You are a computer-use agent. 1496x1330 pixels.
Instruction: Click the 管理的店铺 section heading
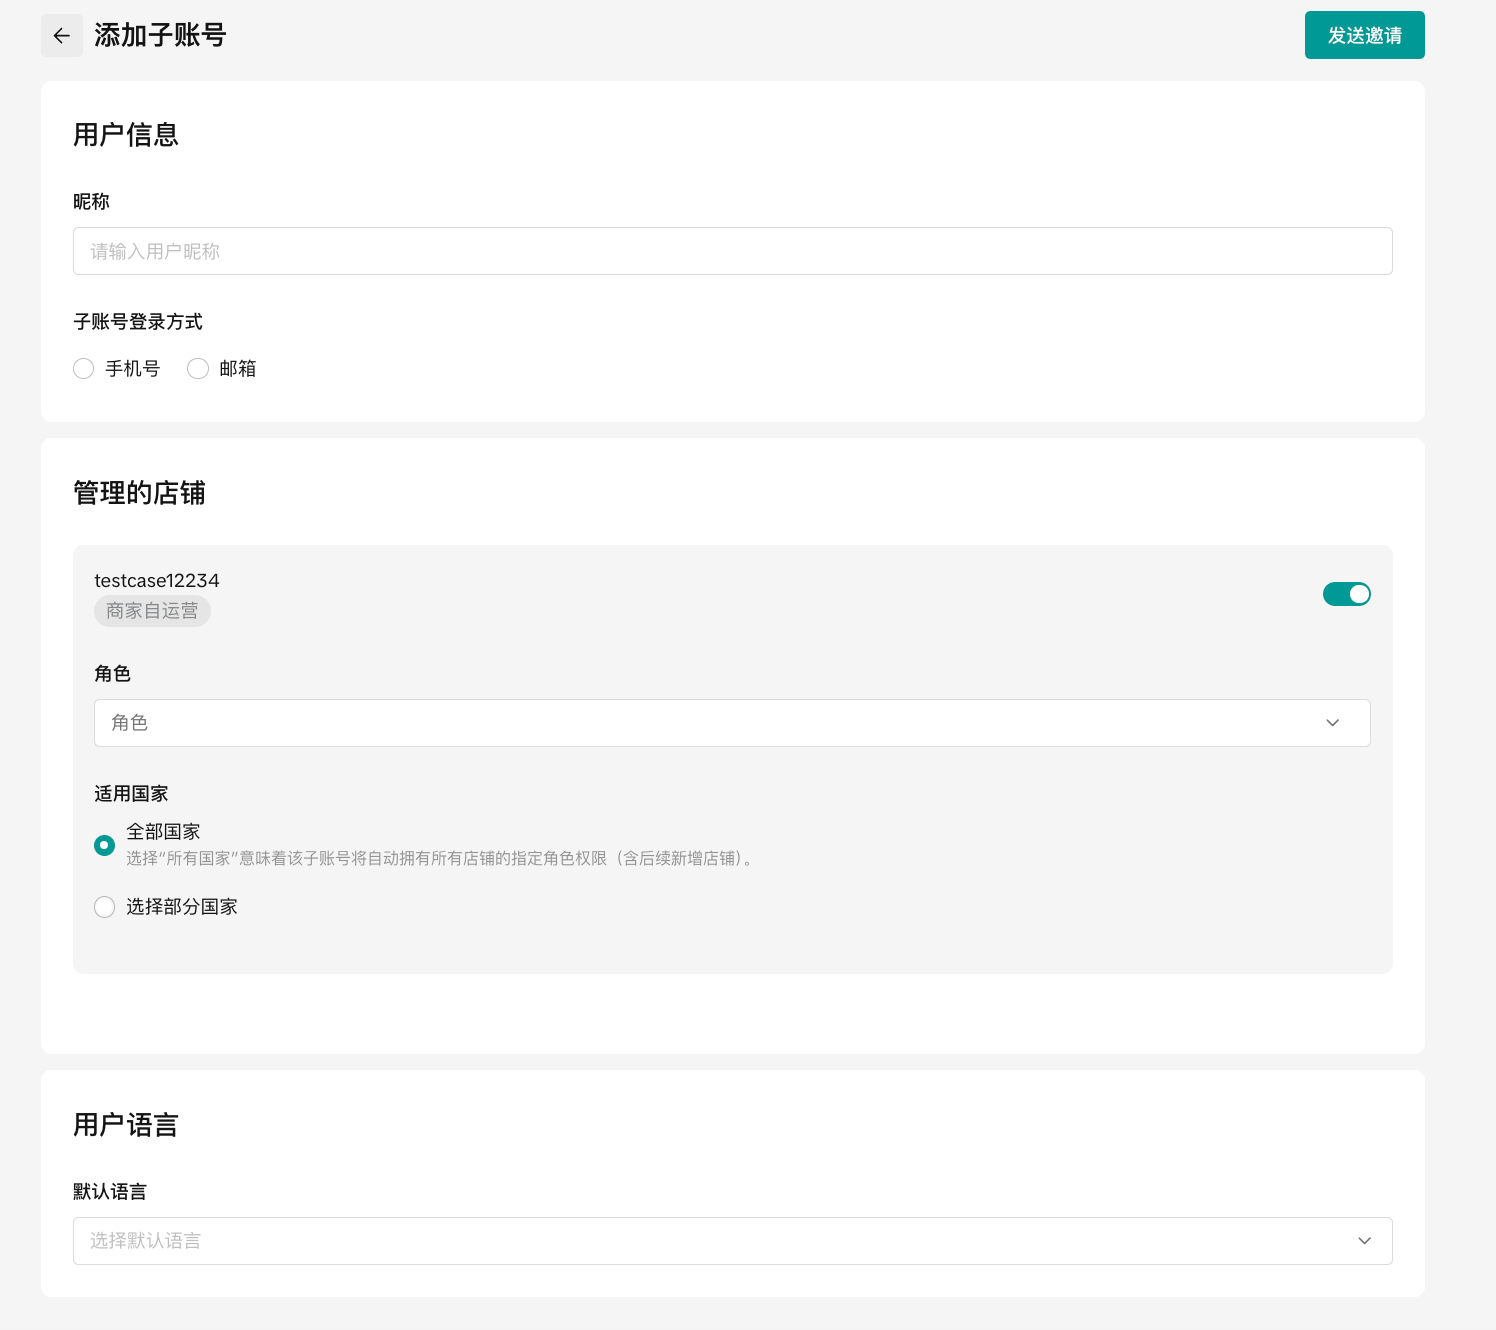pyautogui.click(x=139, y=493)
